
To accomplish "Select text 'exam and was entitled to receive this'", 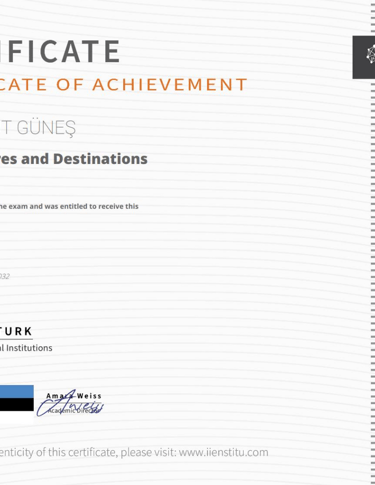I will click(73, 206).
